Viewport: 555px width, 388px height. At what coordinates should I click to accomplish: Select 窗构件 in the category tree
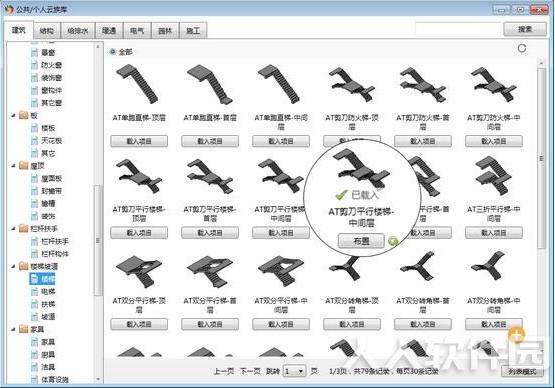51,90
